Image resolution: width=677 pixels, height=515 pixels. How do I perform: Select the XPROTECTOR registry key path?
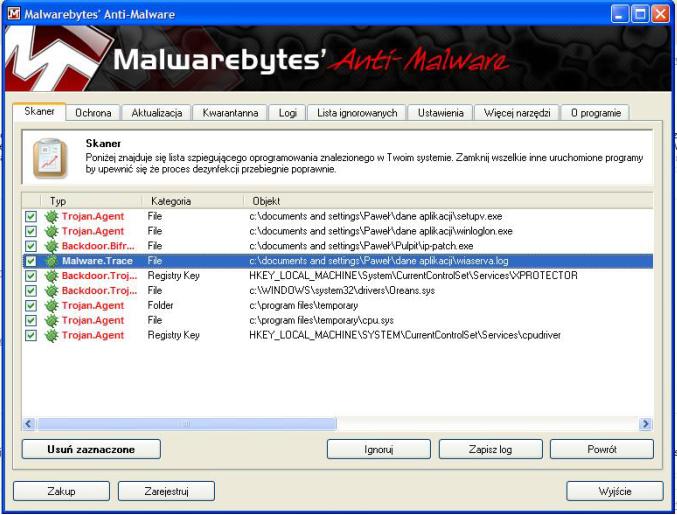(x=413, y=276)
